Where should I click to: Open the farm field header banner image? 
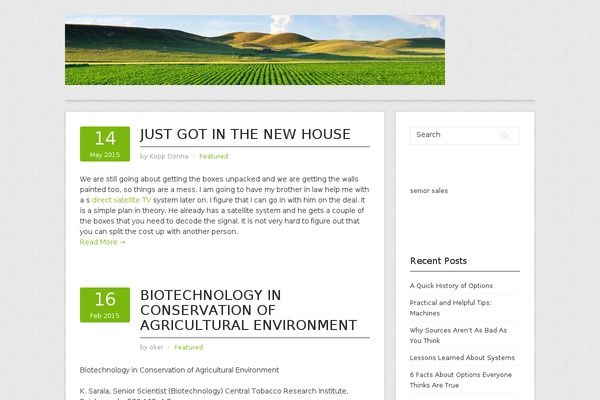(x=255, y=50)
